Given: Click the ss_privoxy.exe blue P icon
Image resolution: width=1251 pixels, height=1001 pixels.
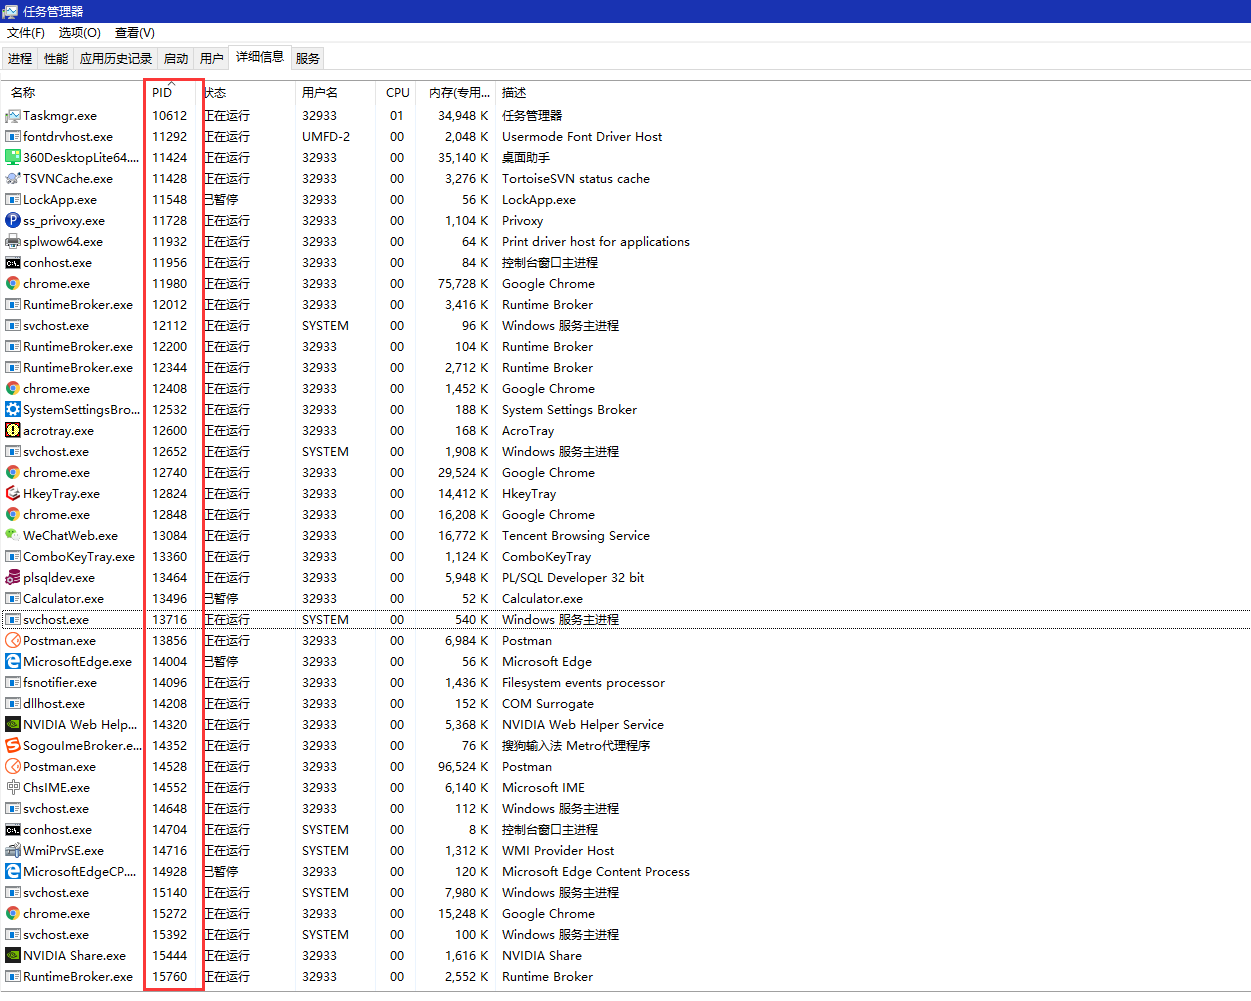Looking at the screenshot, I should coord(13,221).
